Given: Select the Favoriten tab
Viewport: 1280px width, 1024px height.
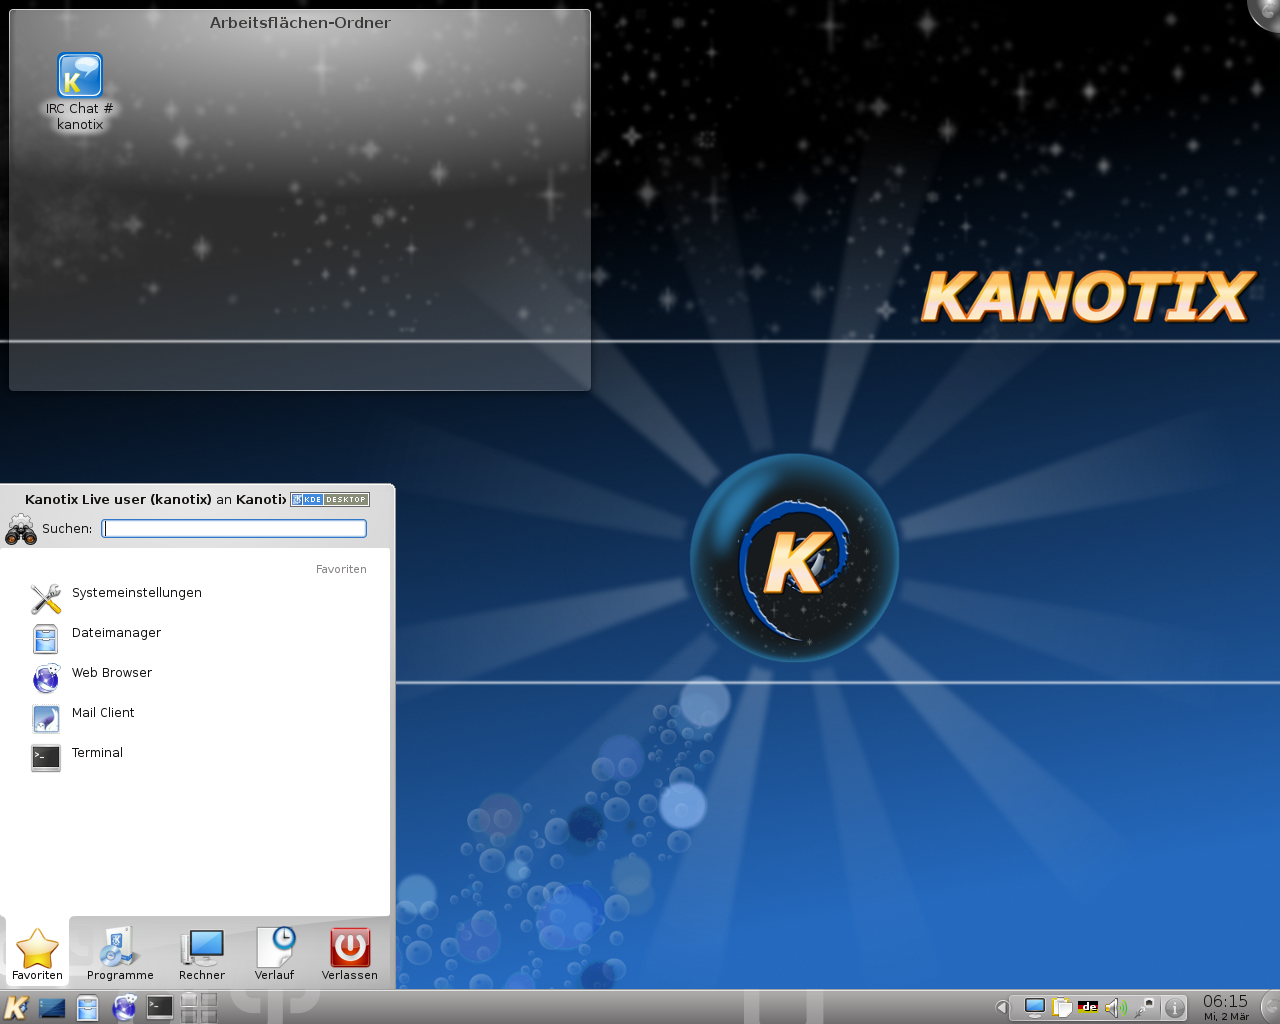Looking at the screenshot, I should (37, 953).
